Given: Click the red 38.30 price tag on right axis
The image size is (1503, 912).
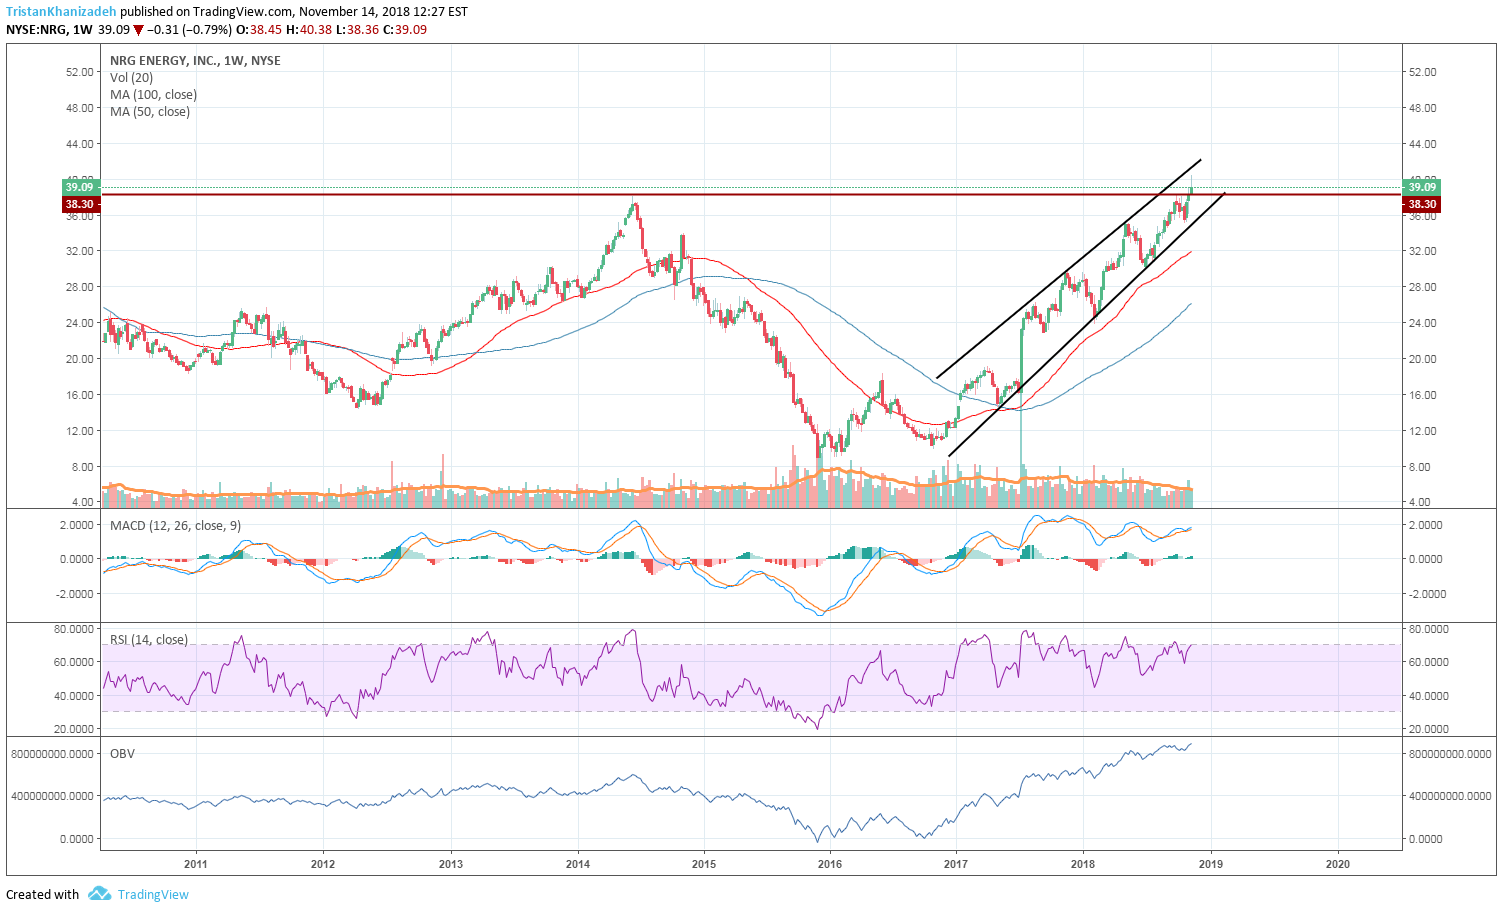Looking at the screenshot, I should [1421, 204].
